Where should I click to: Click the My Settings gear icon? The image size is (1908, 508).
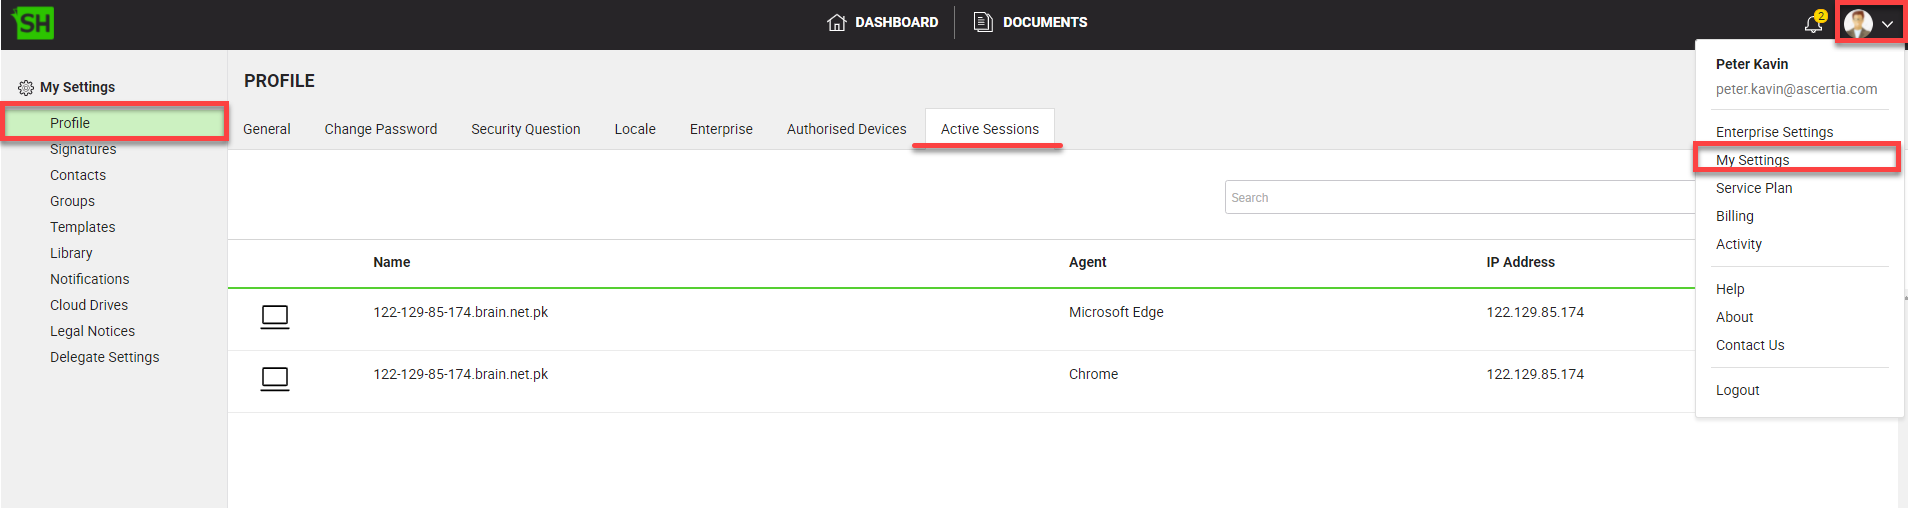26,88
